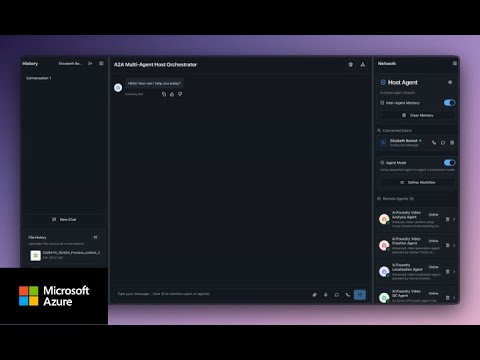Screen dimensions: 480x360
Task: Click the Video Analysis Agent avatar
Action: pos(384,219)
